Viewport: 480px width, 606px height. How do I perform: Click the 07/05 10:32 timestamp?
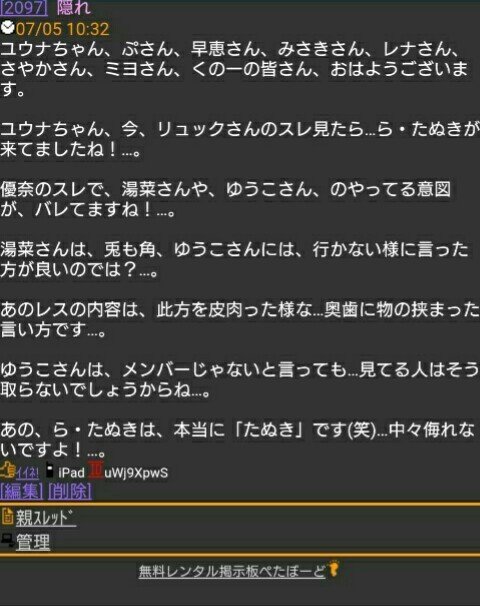(x=63, y=29)
